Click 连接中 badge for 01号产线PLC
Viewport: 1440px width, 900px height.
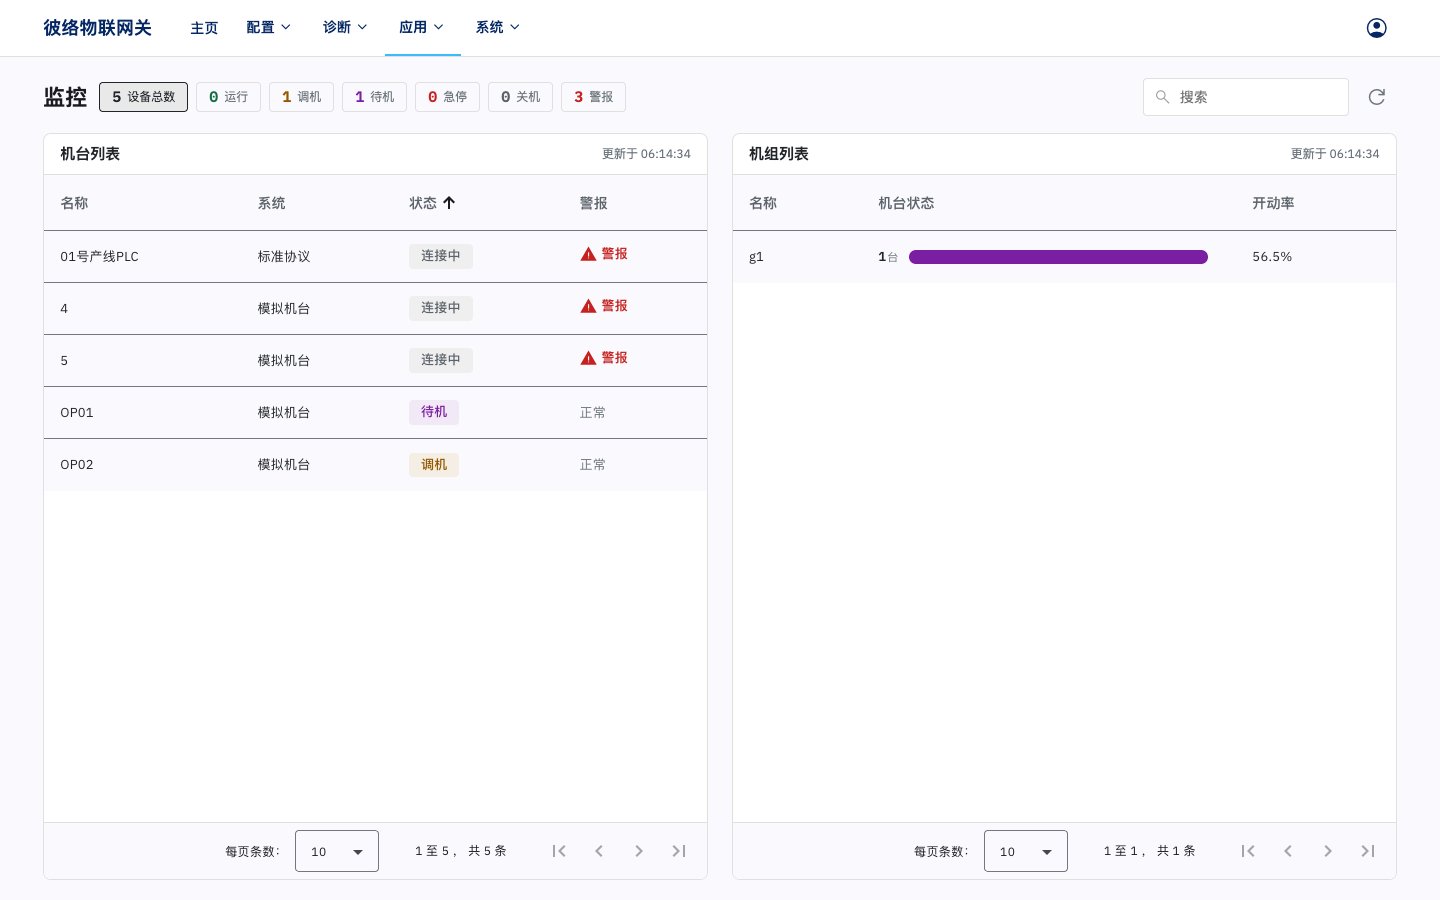click(441, 256)
